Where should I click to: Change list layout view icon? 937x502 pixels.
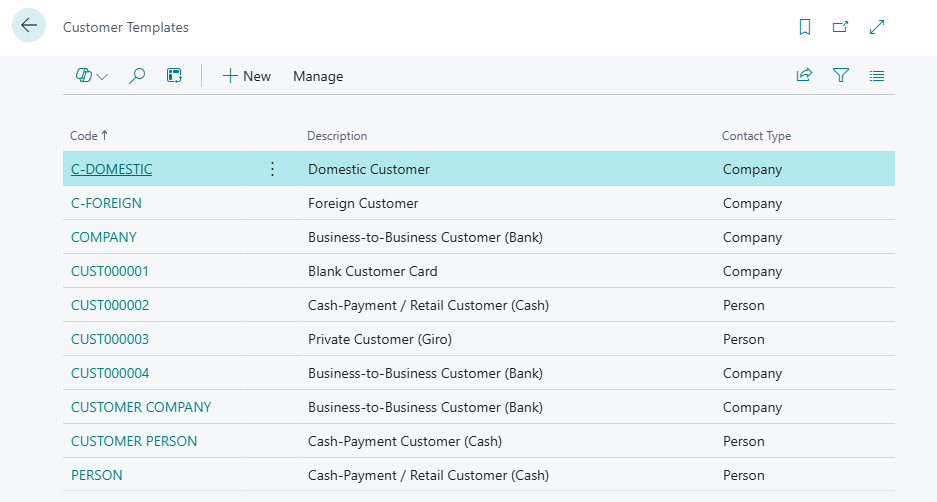coord(877,76)
